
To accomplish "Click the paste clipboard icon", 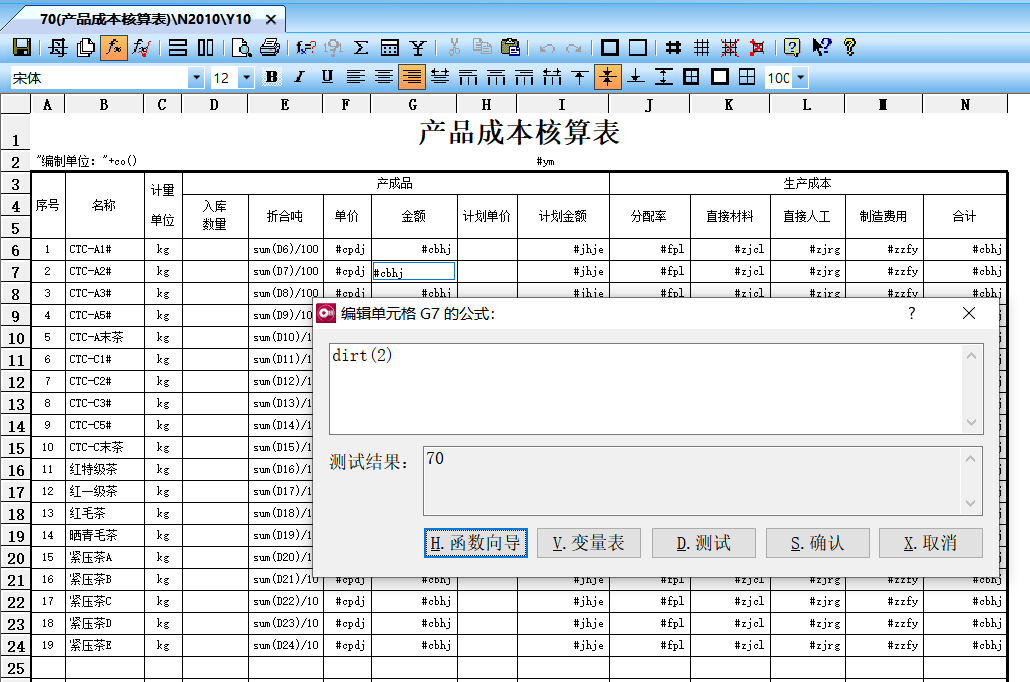I will (x=510, y=47).
